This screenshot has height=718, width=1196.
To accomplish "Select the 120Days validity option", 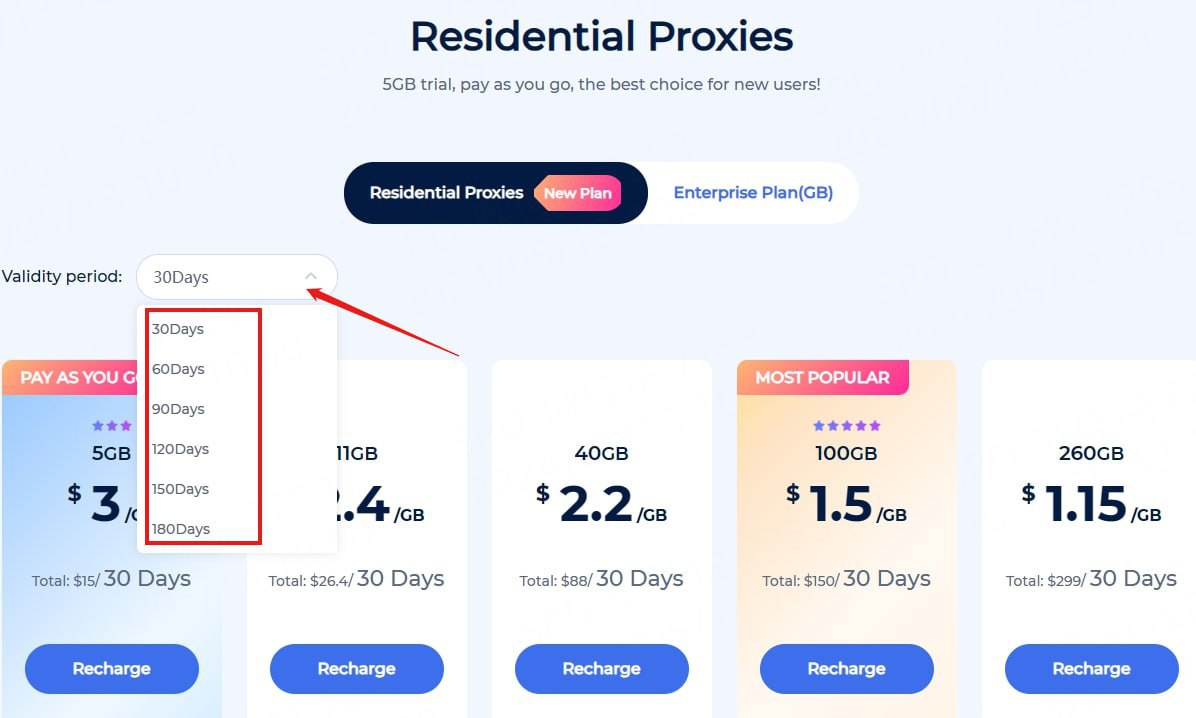I will point(180,449).
